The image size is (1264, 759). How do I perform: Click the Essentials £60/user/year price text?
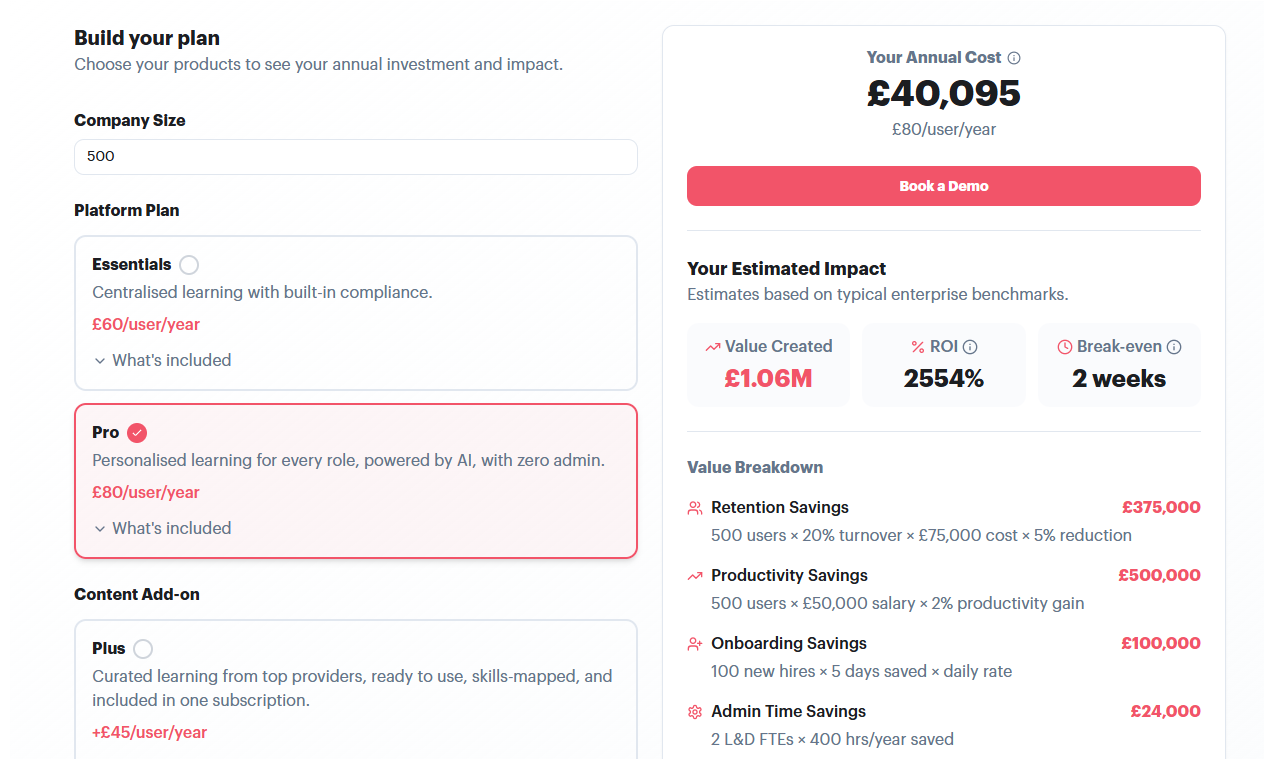(x=146, y=324)
